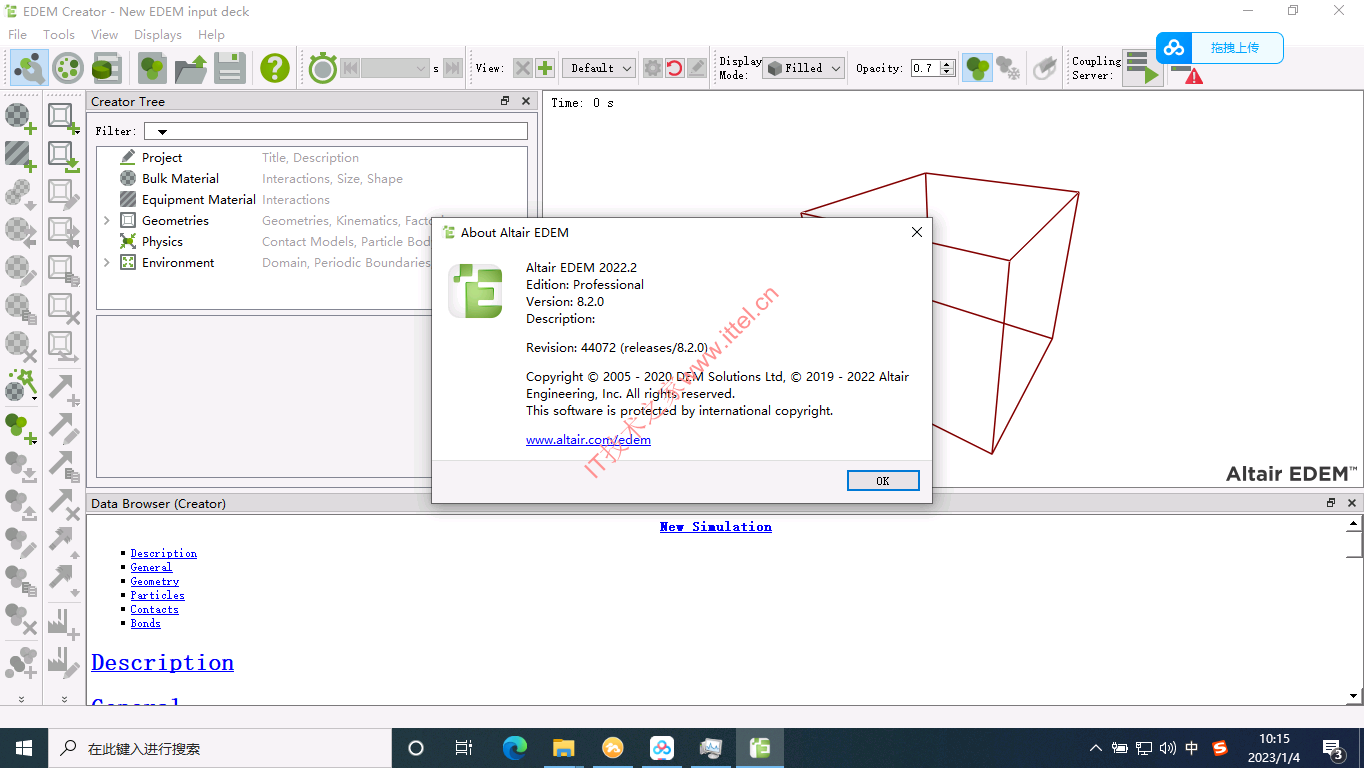Open the Help menu
1364x768 pixels.
click(211, 34)
